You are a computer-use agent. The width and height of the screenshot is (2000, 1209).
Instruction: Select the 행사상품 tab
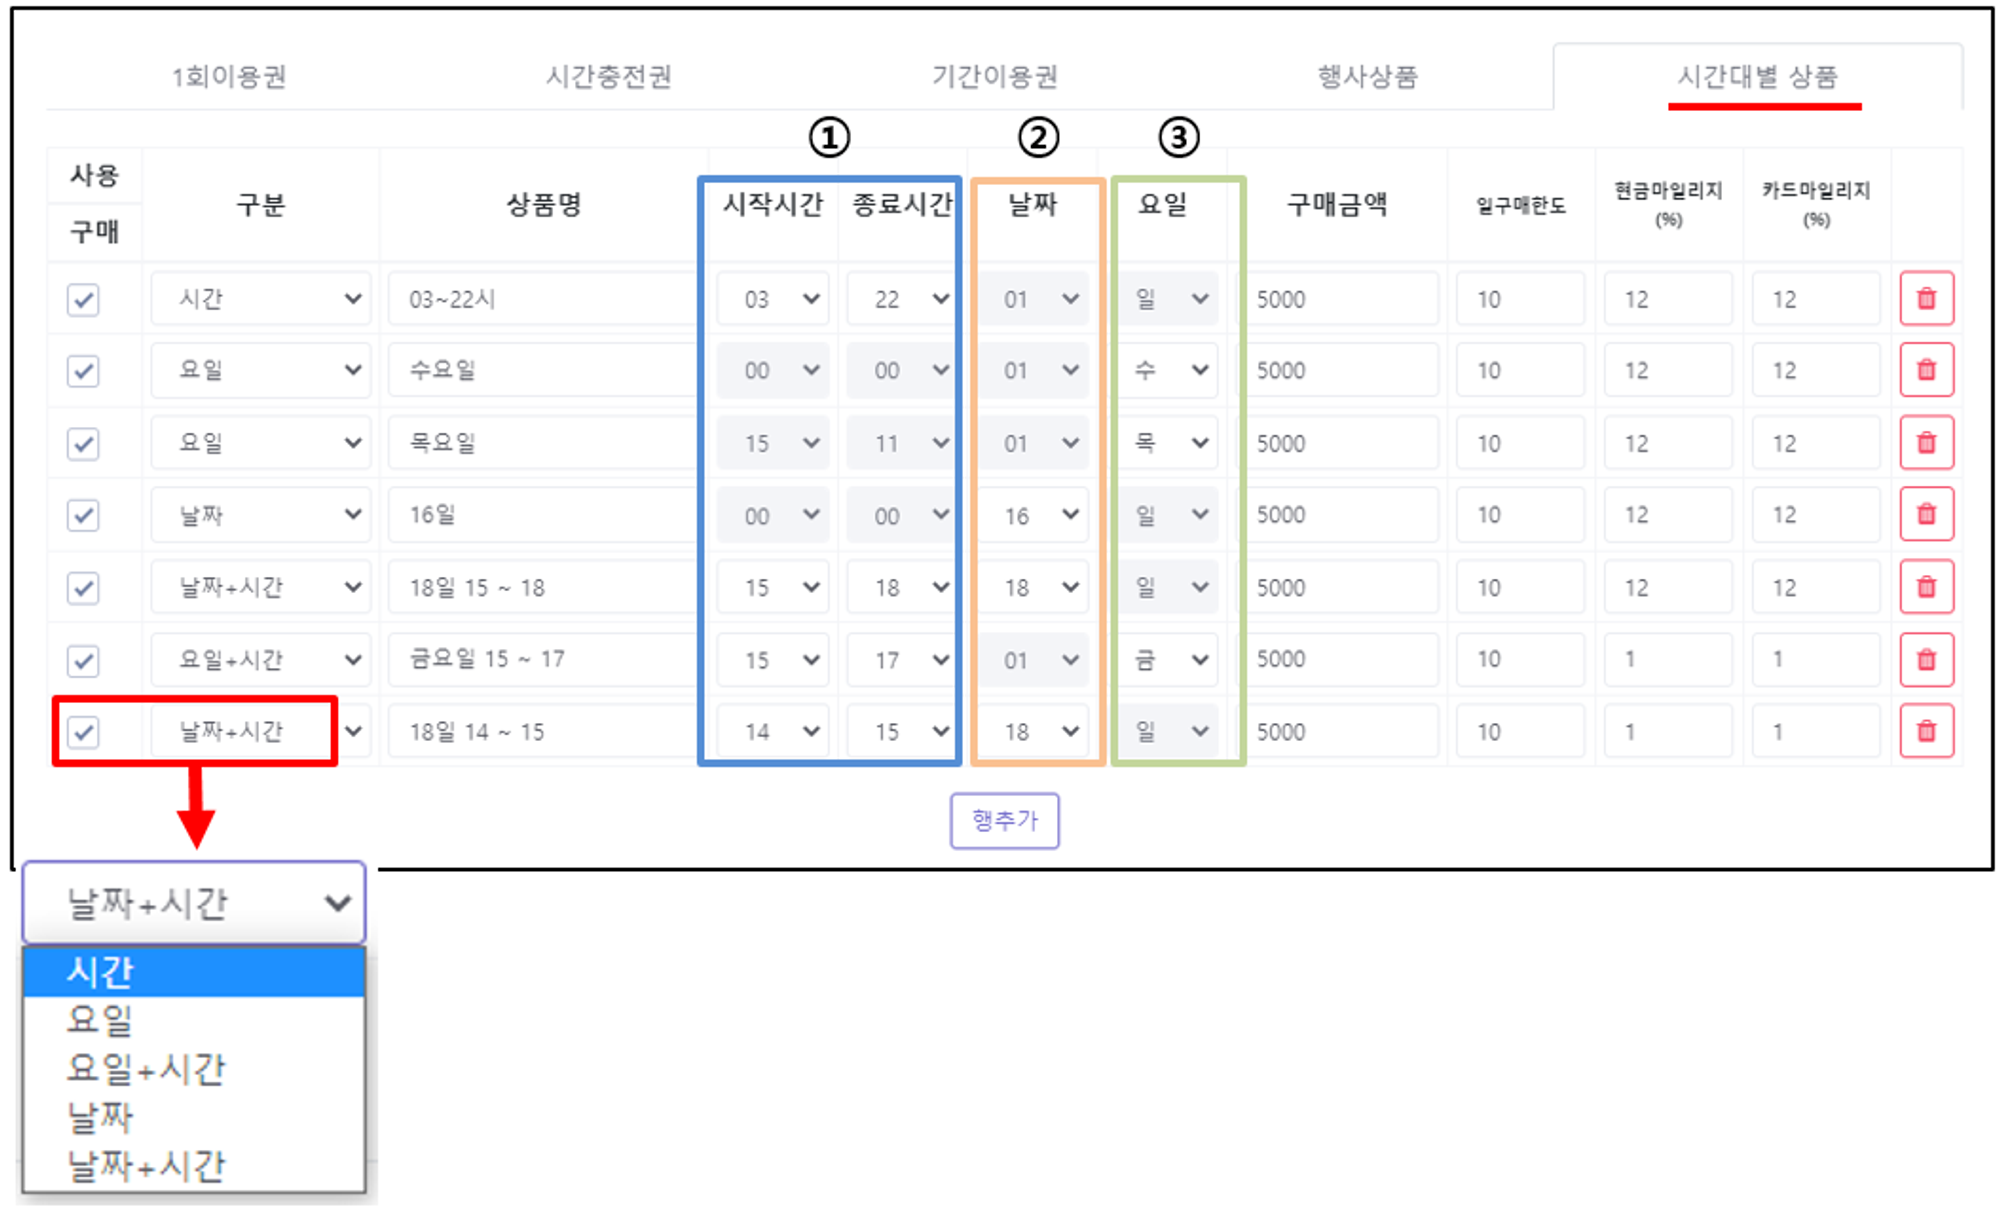coord(1367,77)
